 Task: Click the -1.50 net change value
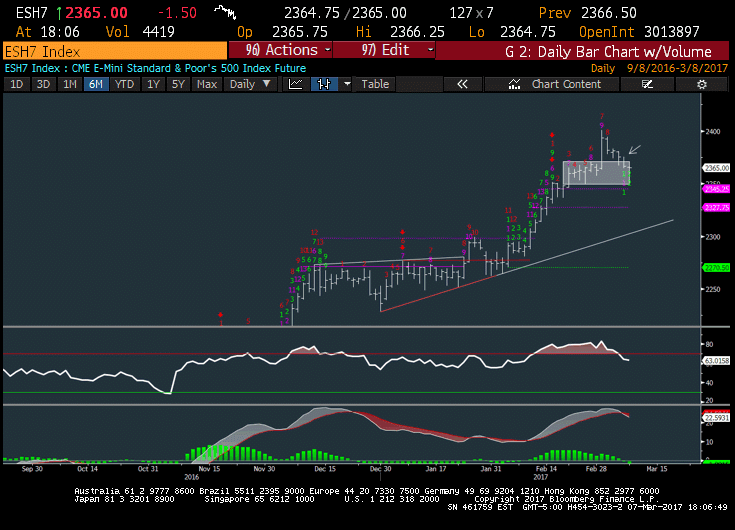177,13
